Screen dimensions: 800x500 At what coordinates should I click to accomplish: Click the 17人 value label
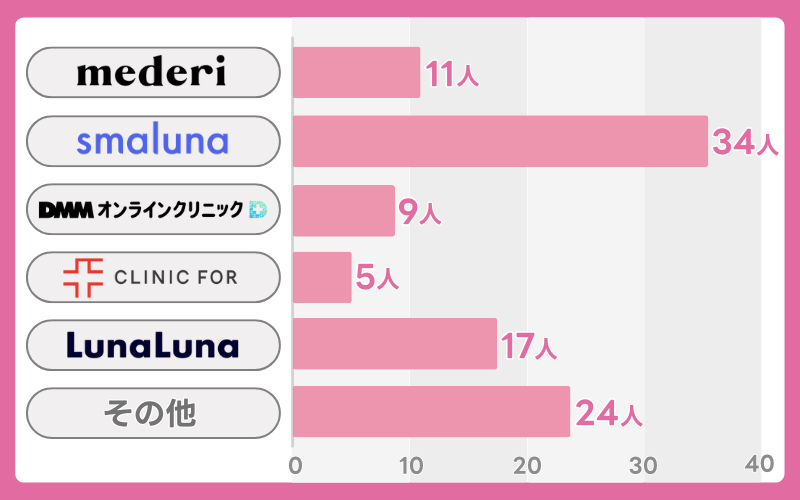click(529, 347)
